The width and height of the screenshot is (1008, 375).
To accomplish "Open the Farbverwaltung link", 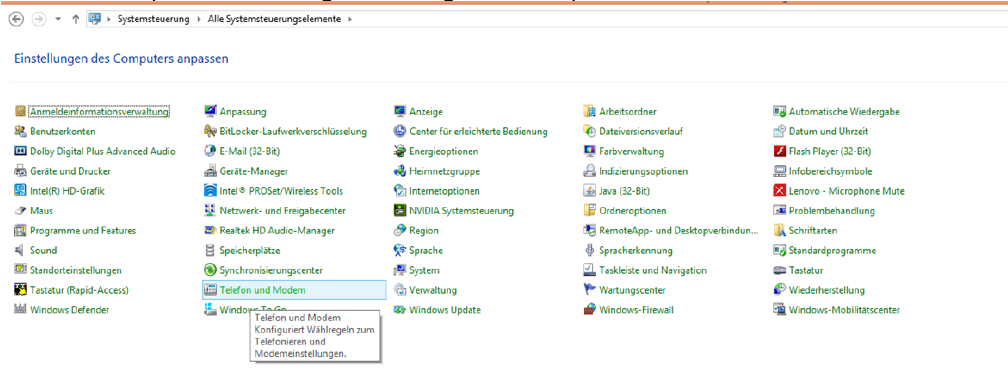I will pyautogui.click(x=632, y=151).
